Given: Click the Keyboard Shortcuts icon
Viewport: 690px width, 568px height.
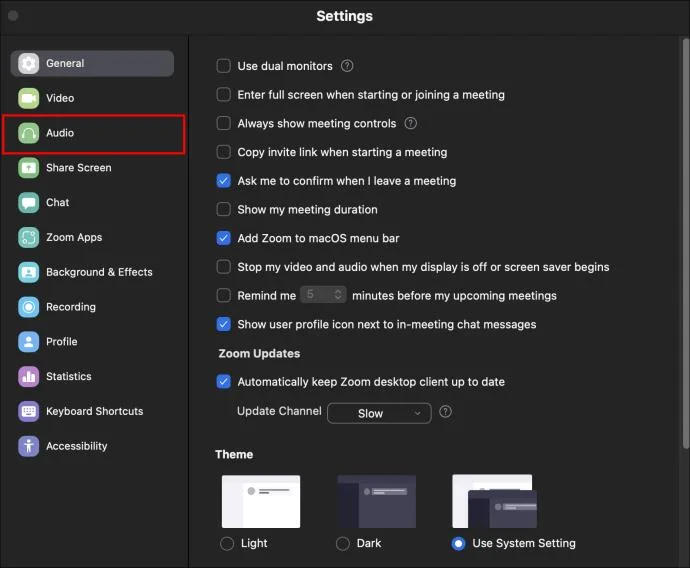Looking at the screenshot, I should (x=29, y=411).
